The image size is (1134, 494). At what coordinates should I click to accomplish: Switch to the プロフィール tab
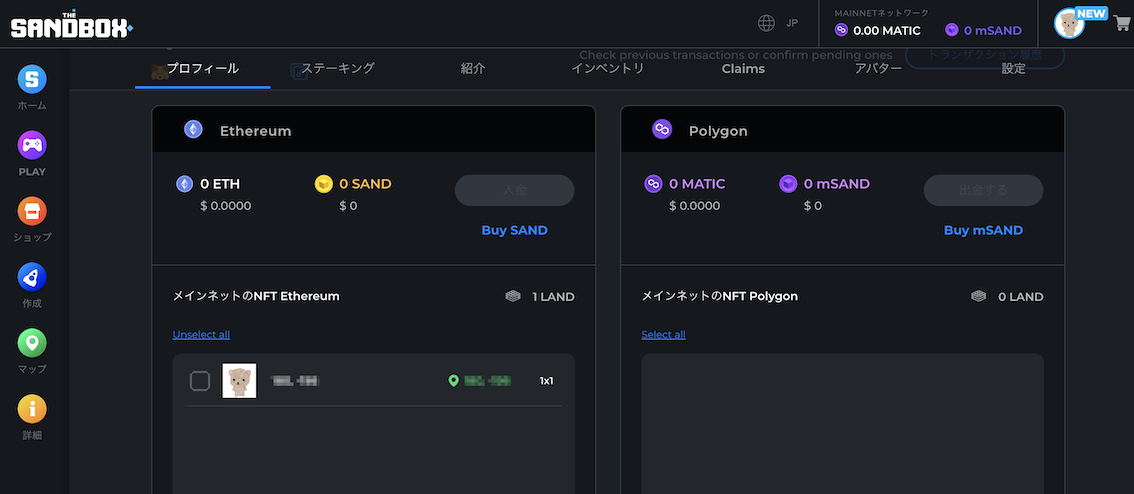click(x=202, y=69)
